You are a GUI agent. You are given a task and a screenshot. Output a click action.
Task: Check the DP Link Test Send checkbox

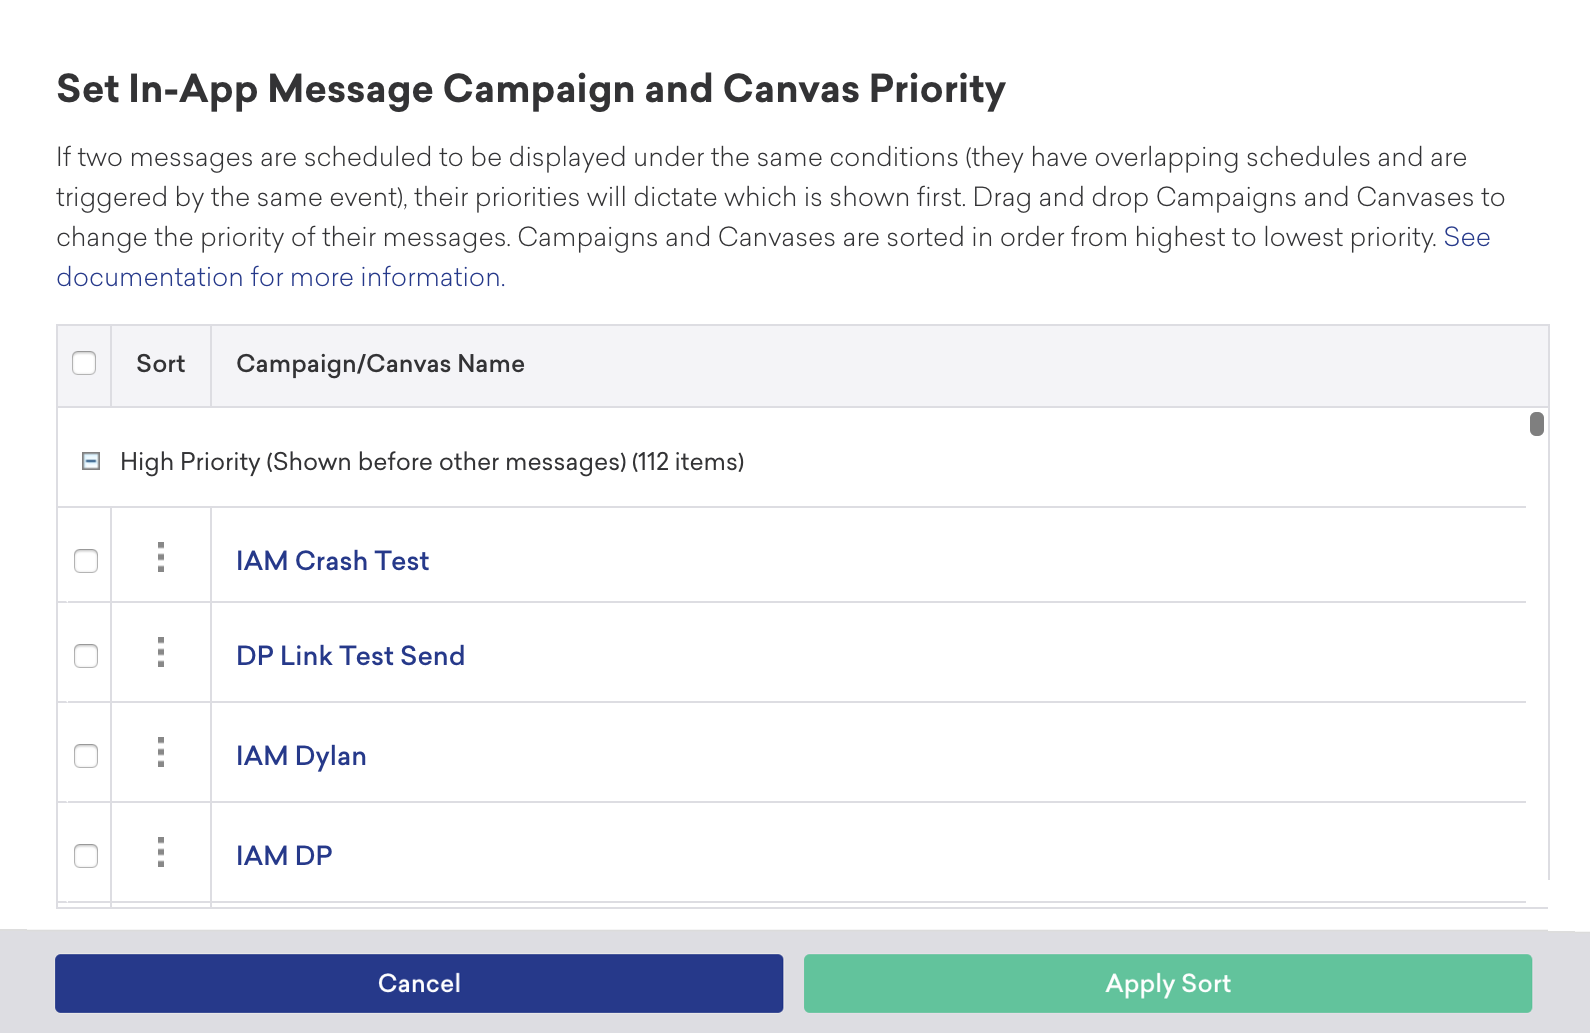(86, 656)
